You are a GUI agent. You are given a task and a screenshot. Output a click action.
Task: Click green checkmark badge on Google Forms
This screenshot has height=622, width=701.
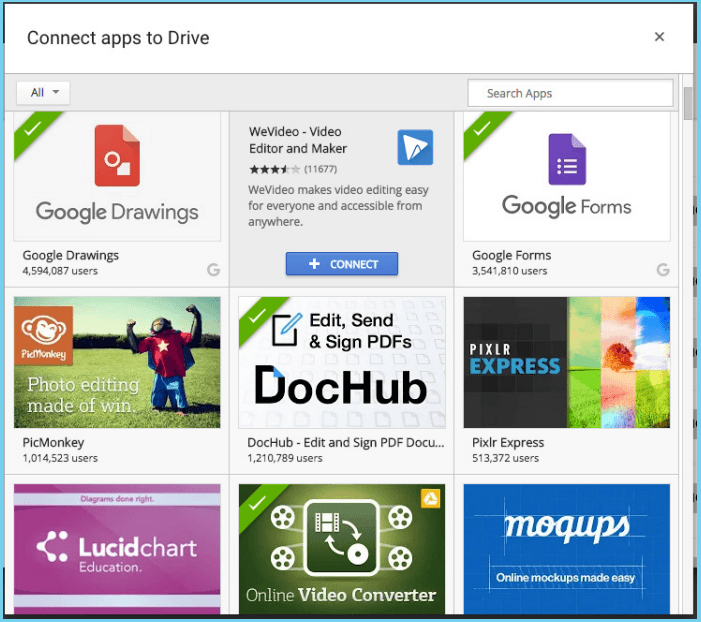[481, 130]
